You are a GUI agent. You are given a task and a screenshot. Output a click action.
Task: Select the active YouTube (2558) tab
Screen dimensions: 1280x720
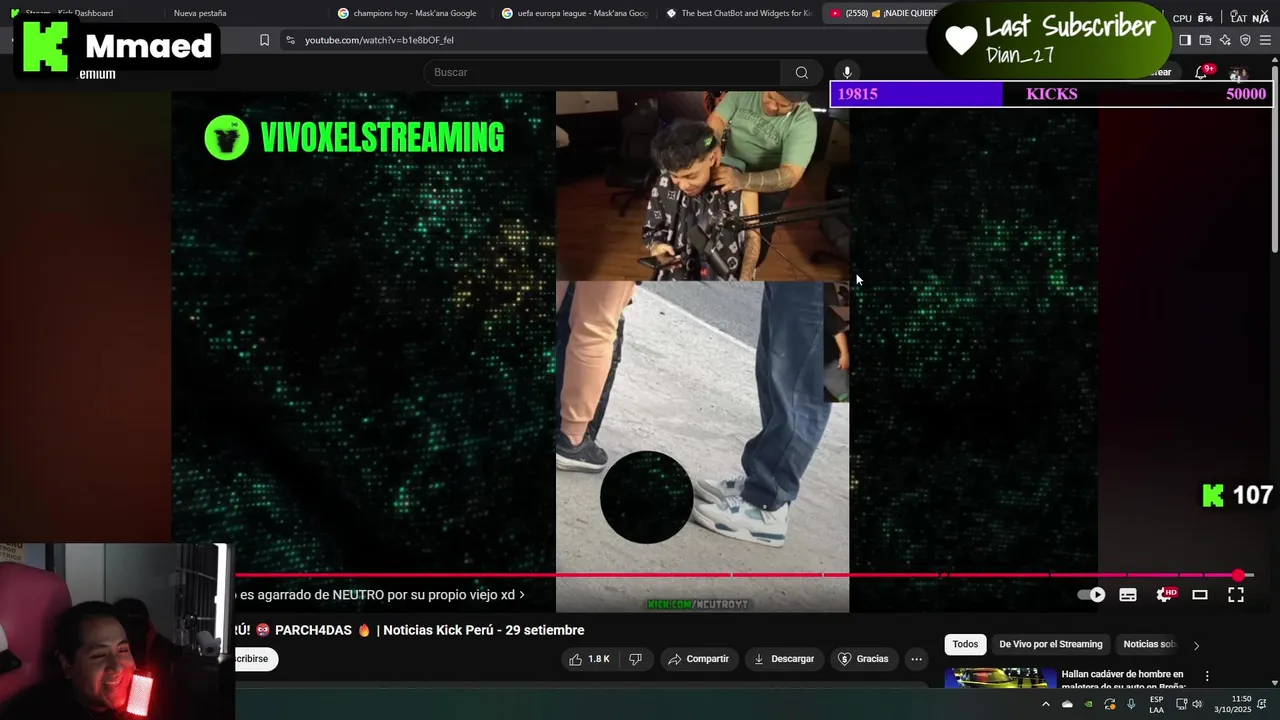882,13
